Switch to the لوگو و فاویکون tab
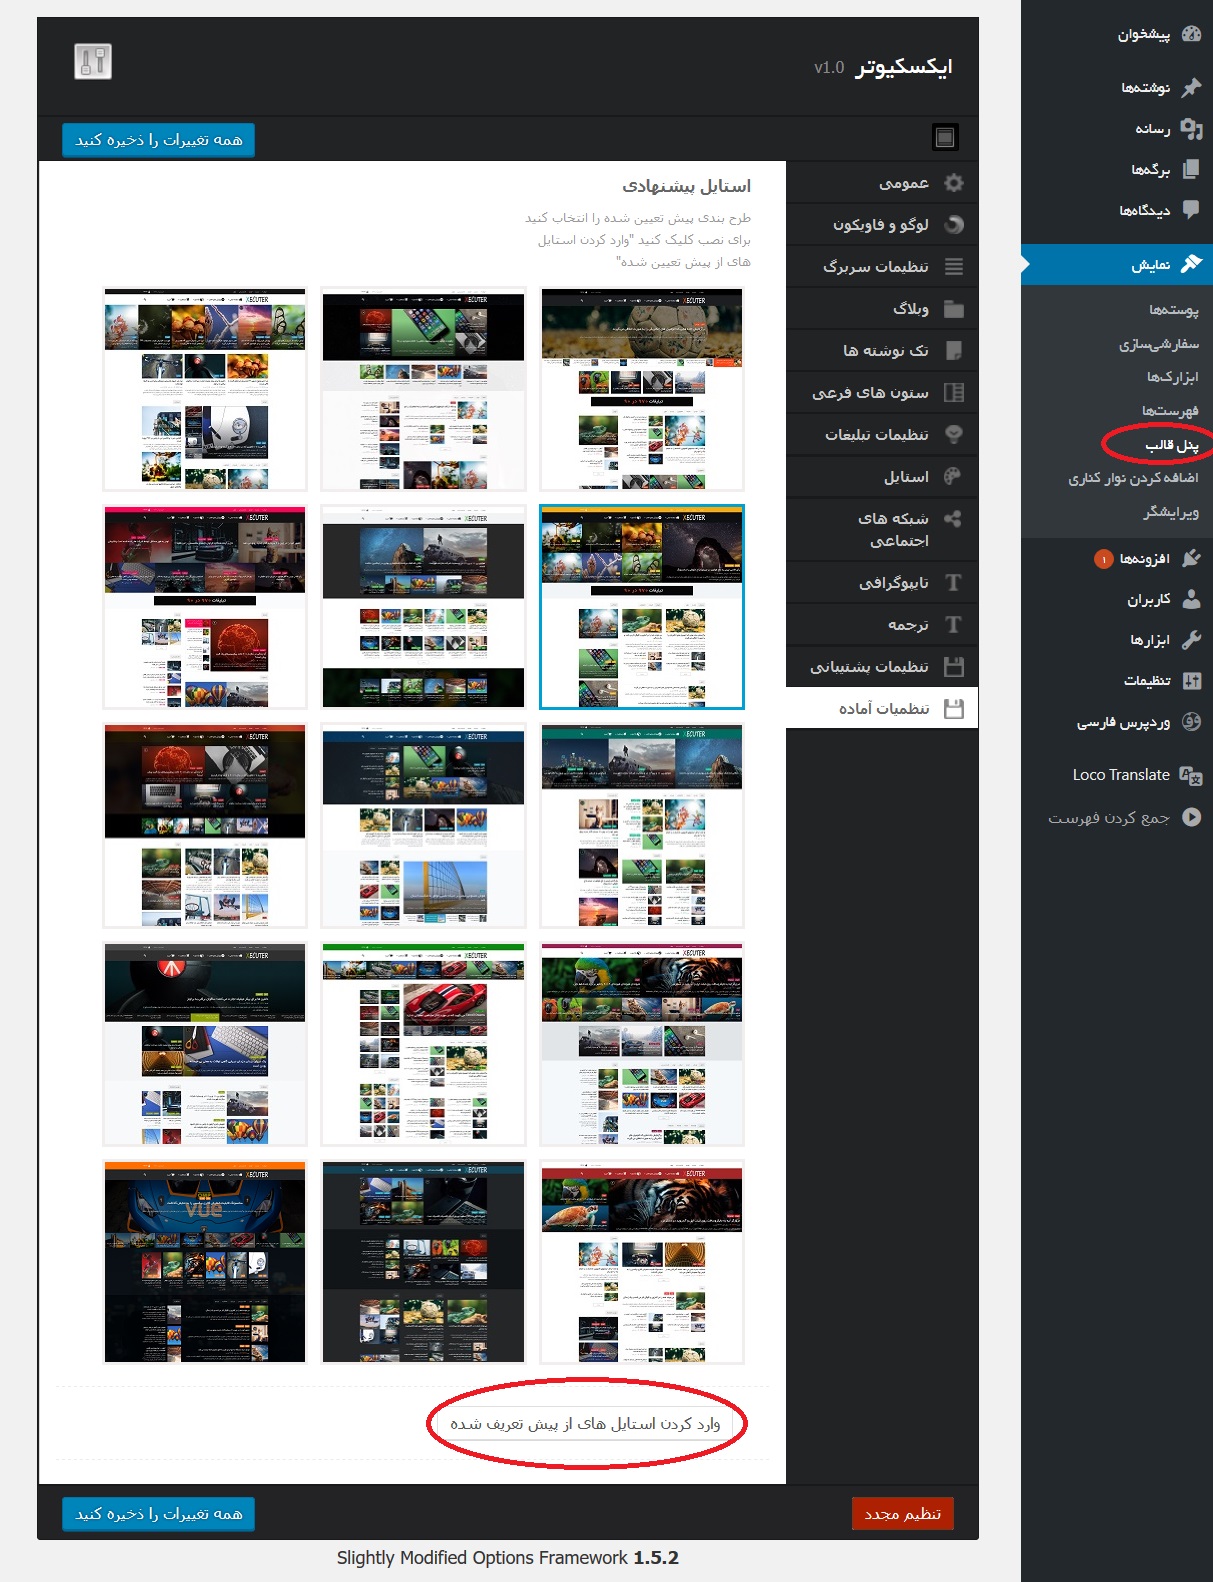 pyautogui.click(x=880, y=225)
